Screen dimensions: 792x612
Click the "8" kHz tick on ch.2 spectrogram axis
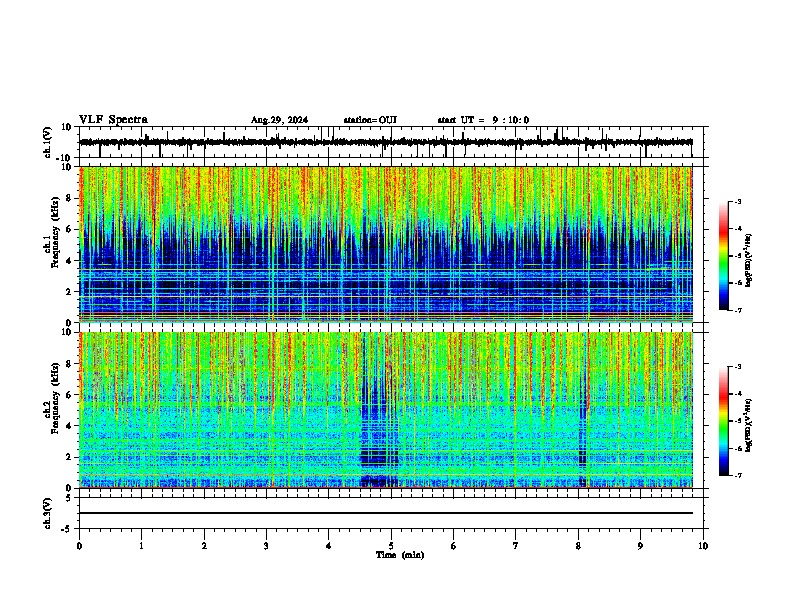pos(70,364)
